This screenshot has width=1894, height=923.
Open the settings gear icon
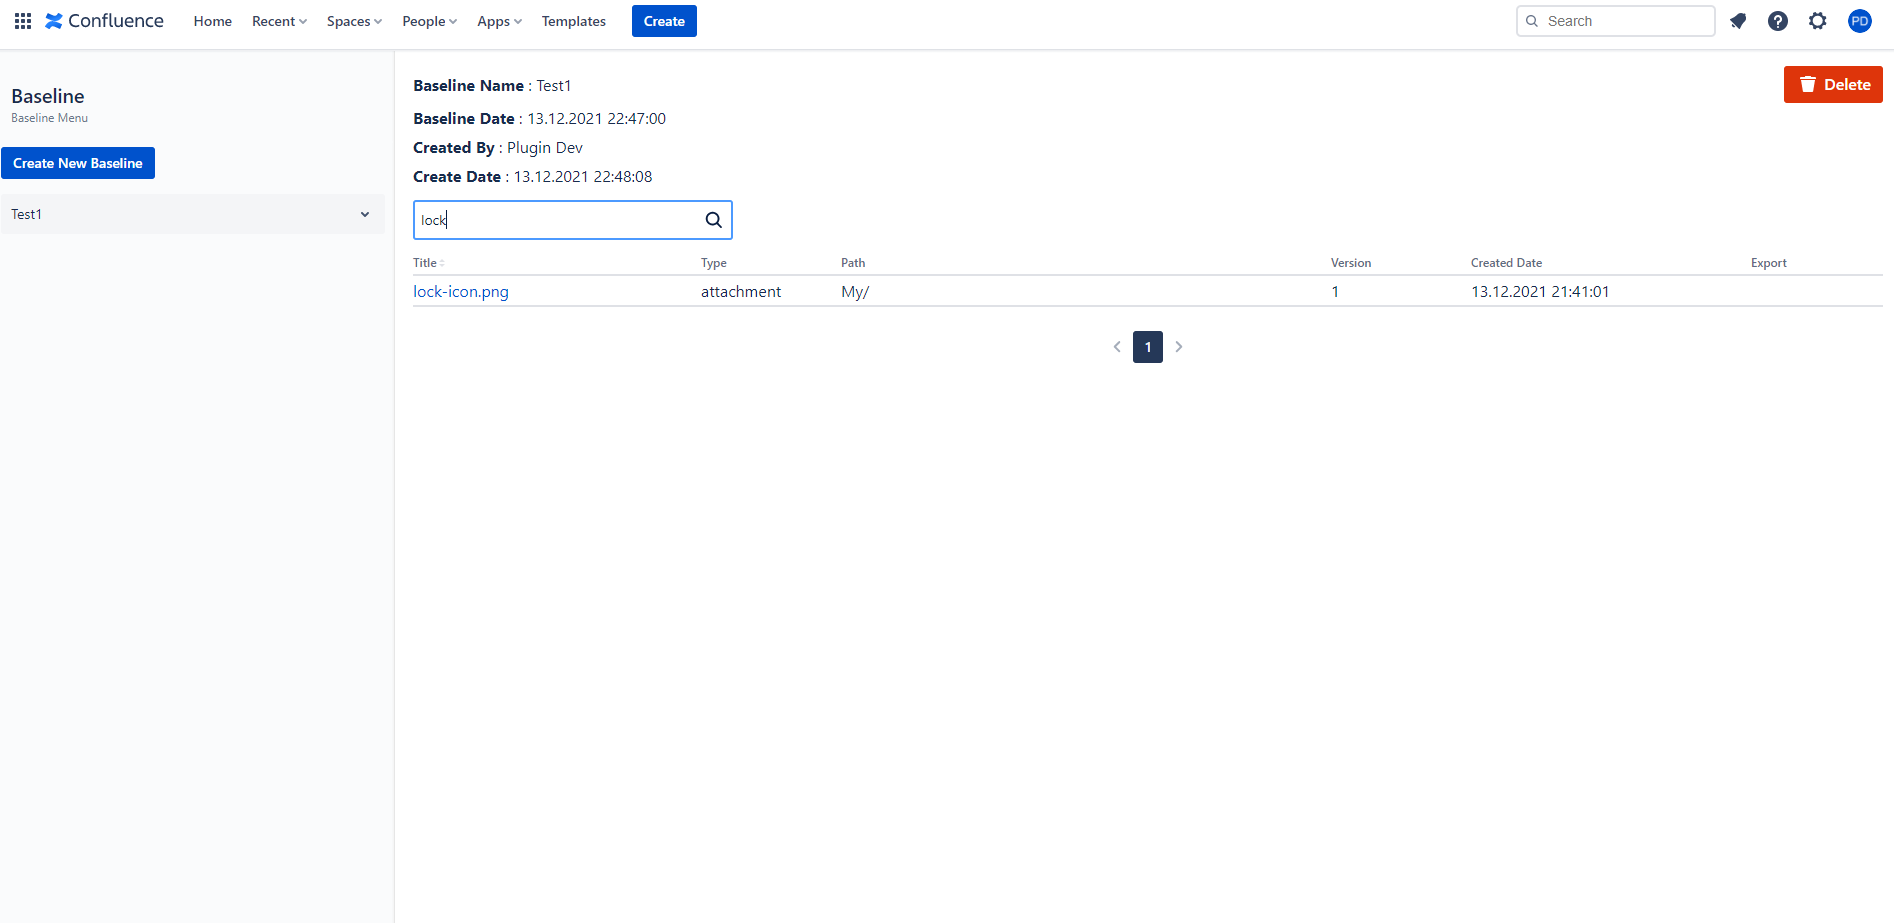coord(1818,21)
